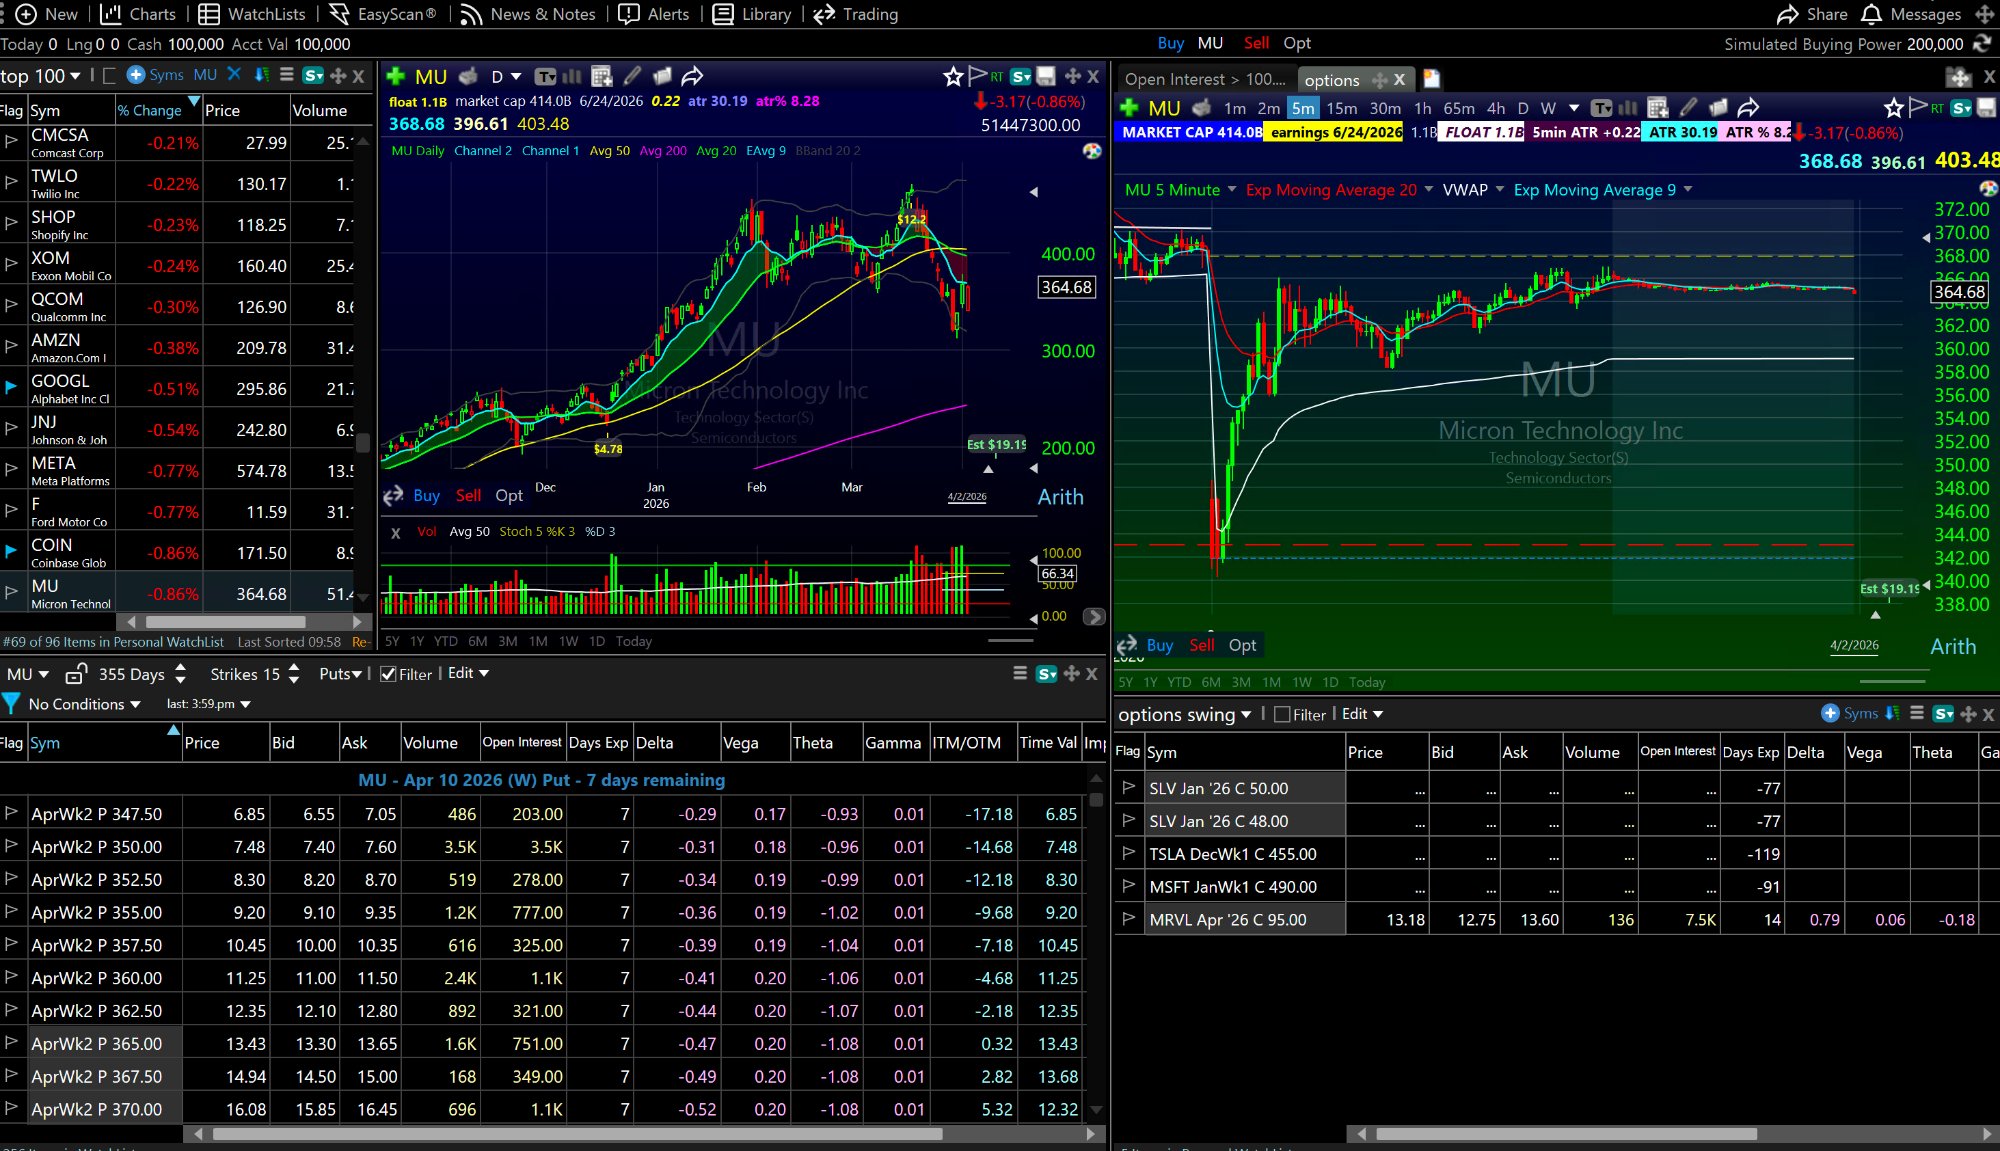The width and height of the screenshot is (2000, 1151).
Task: Switch to the Open Interest > 100 tab
Action: click(1203, 79)
